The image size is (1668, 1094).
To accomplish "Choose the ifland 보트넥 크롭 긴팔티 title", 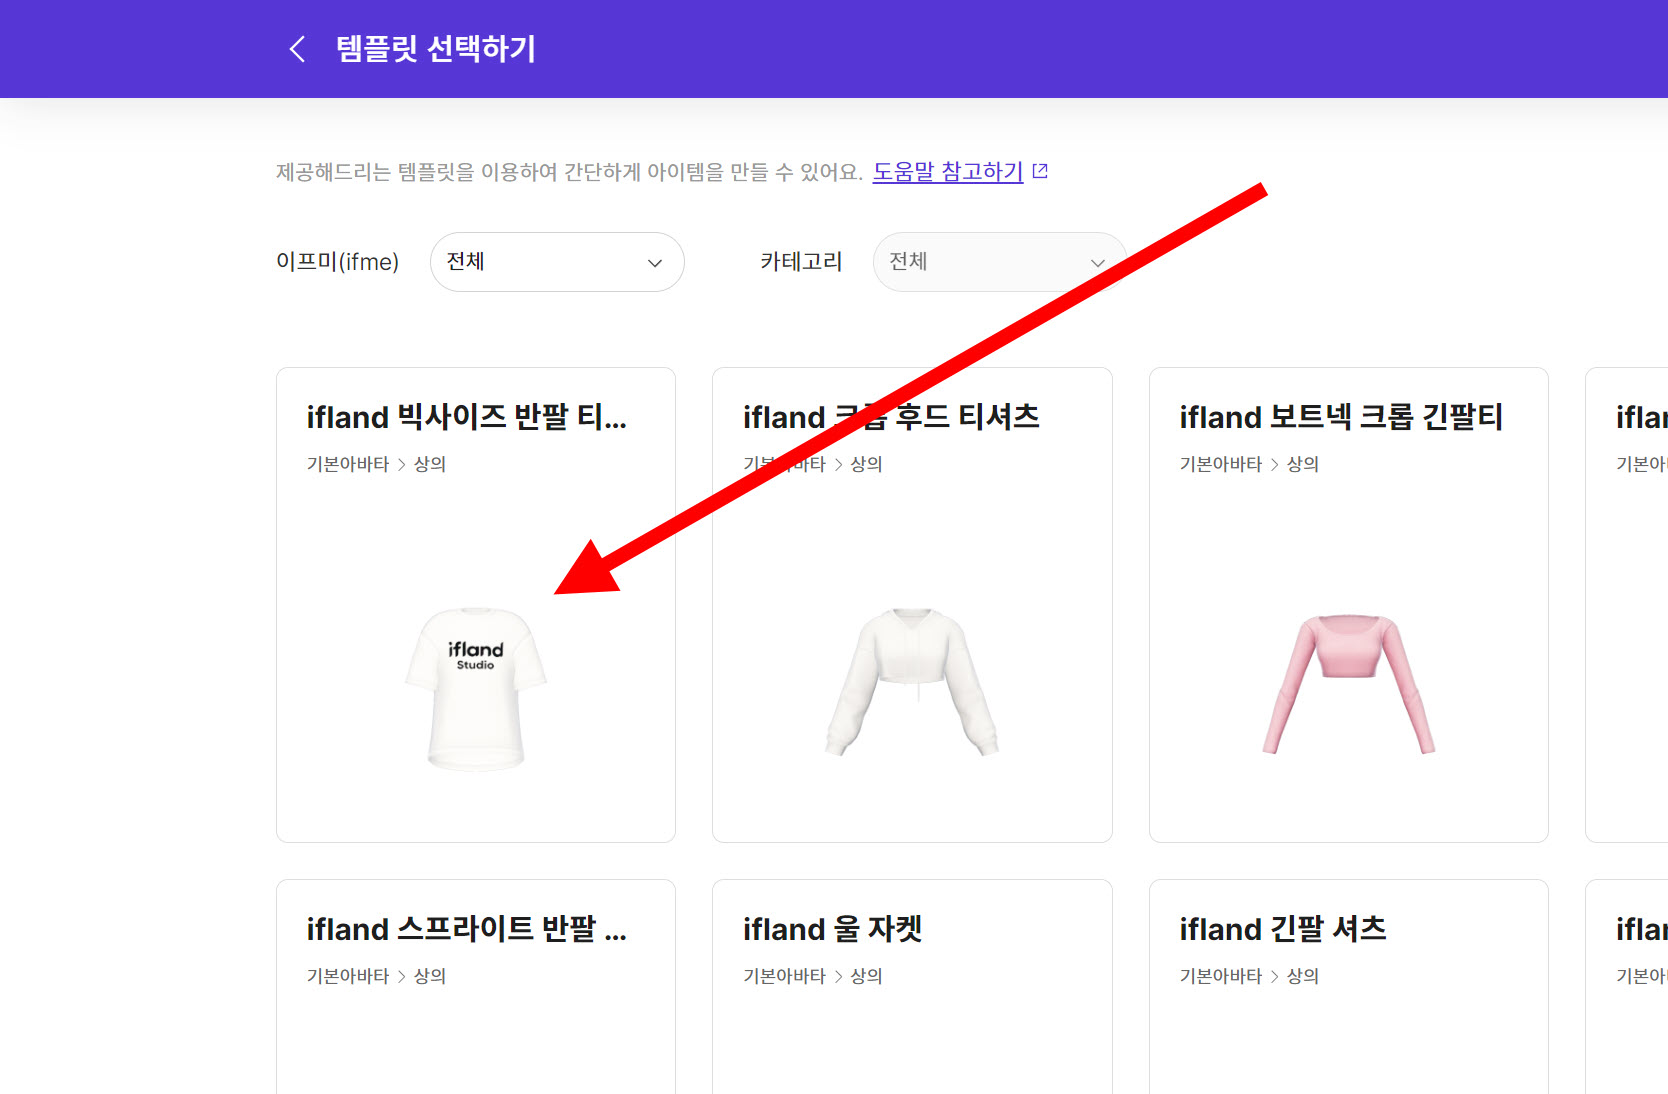I will coord(1341,417).
